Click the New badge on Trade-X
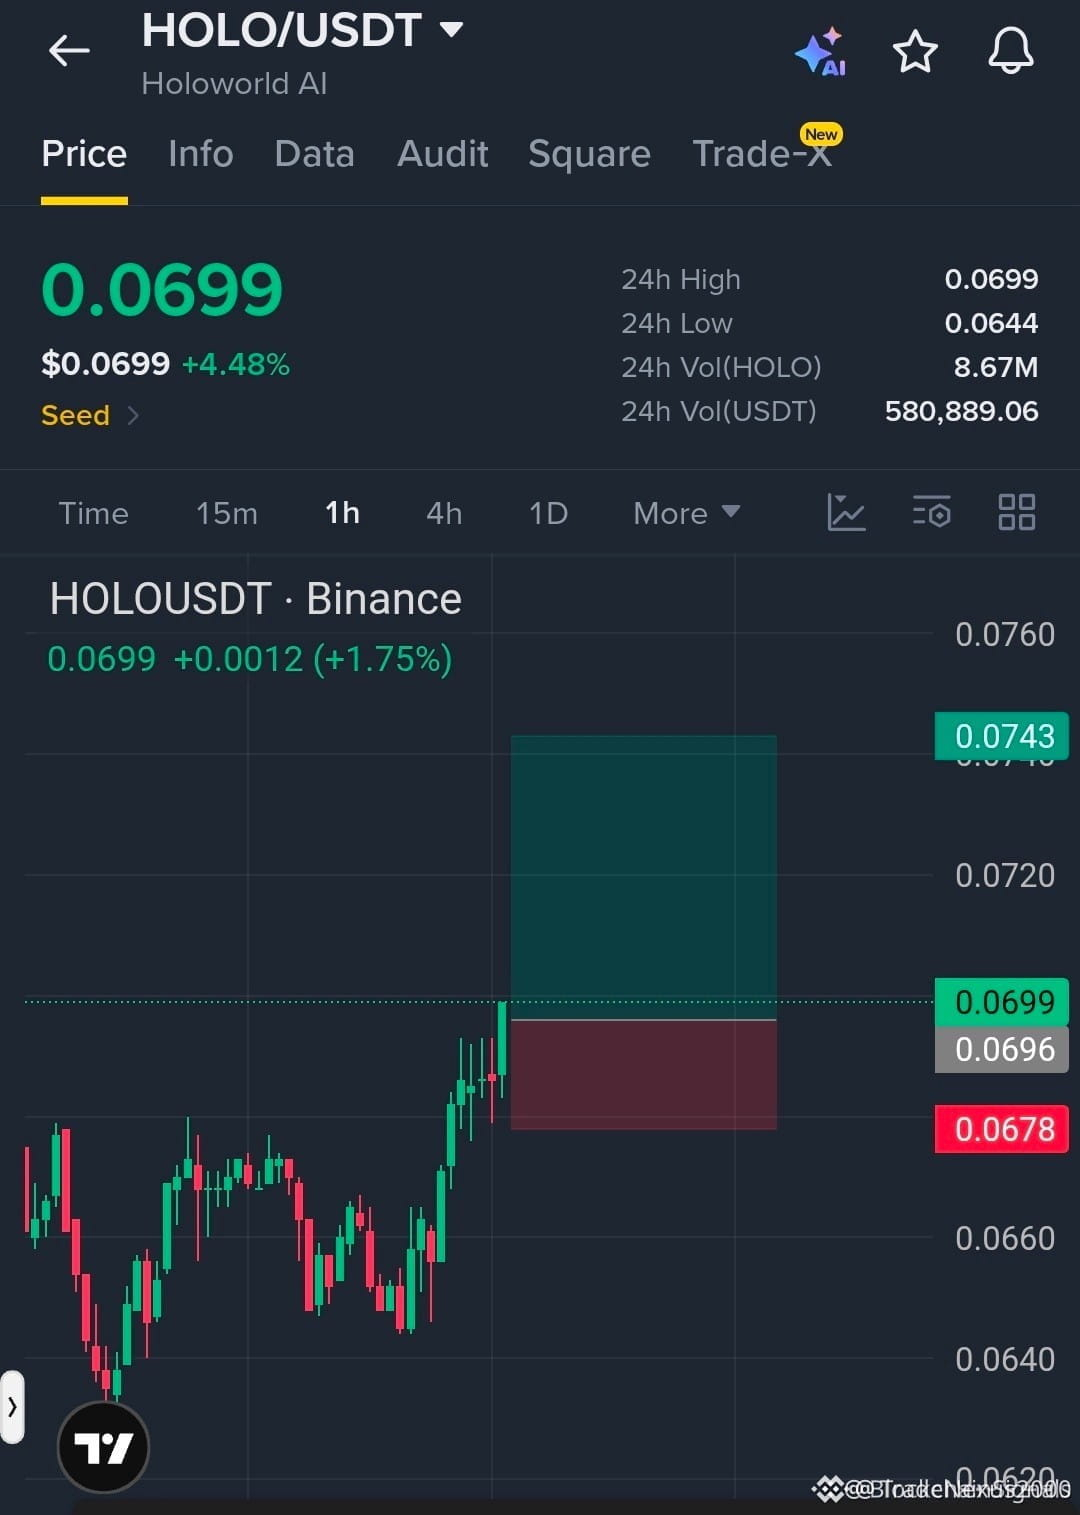This screenshot has width=1080, height=1515. [821, 134]
